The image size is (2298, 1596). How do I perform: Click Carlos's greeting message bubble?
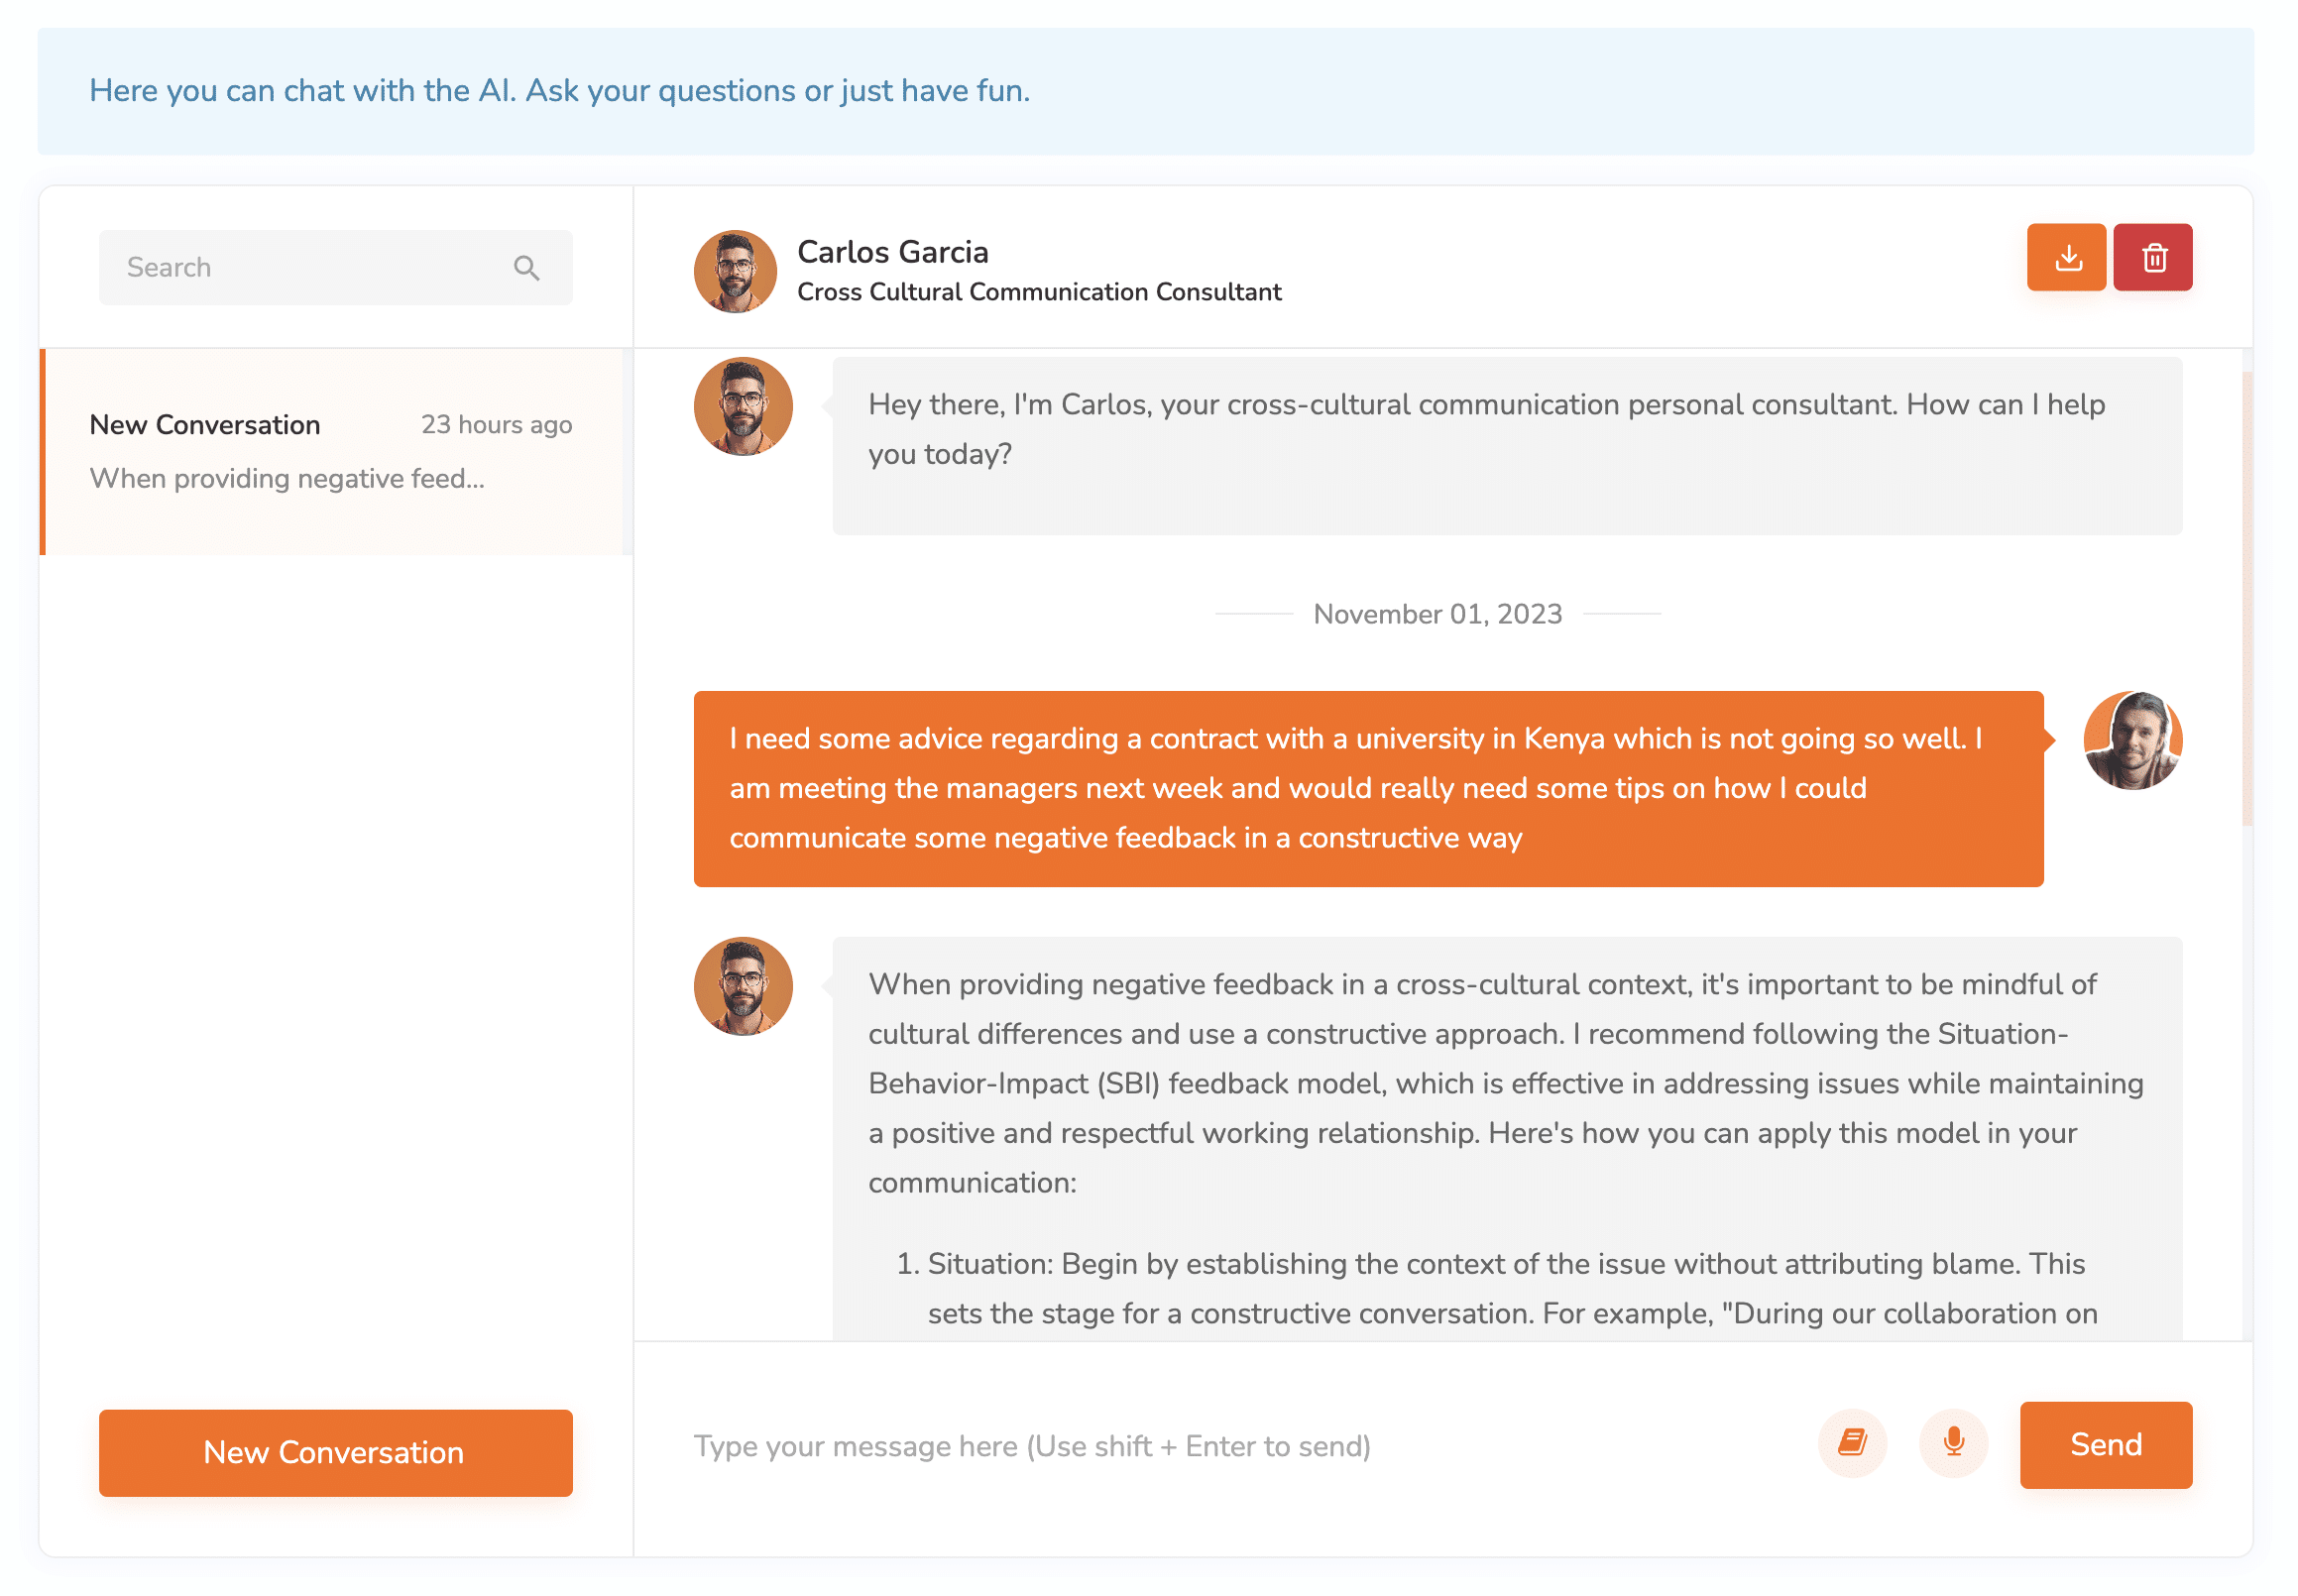1506,445
